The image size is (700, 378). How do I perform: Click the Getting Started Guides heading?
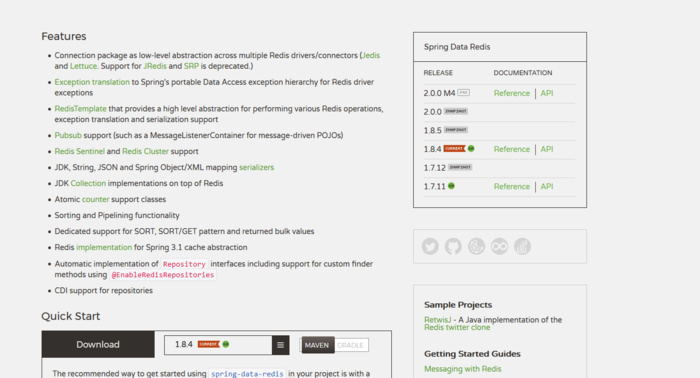click(472, 354)
